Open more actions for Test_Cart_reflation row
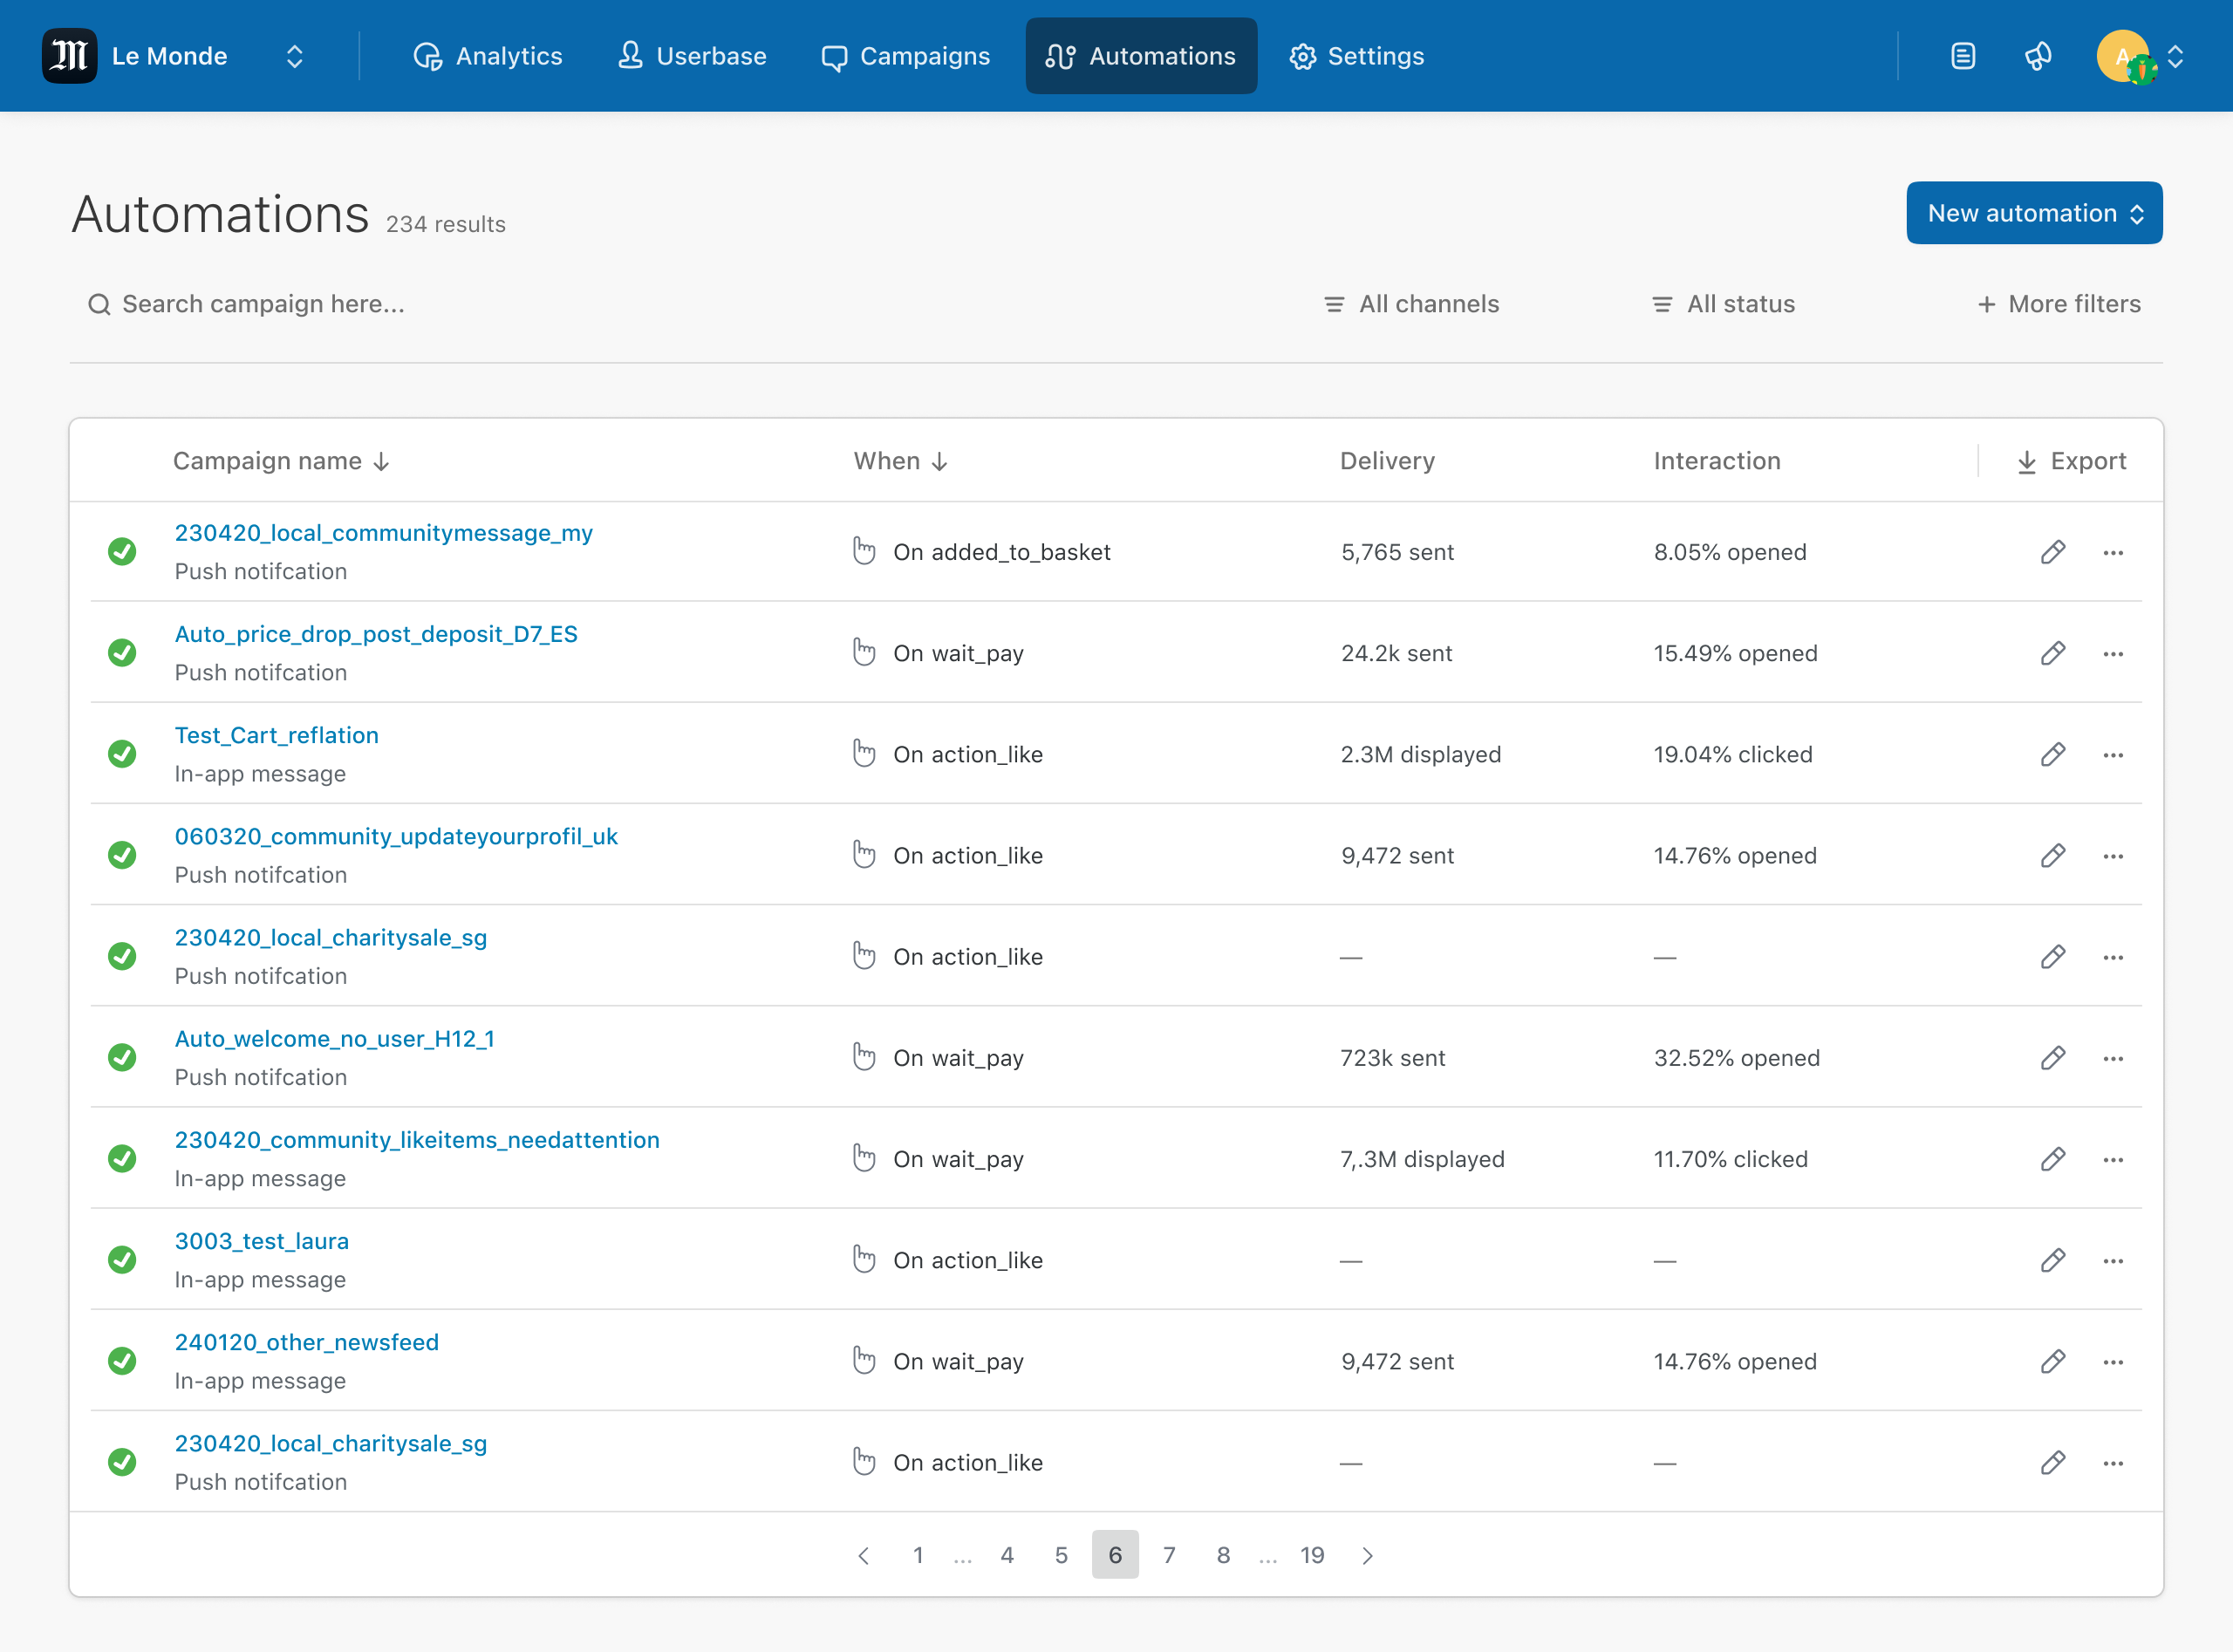 coord(2113,755)
